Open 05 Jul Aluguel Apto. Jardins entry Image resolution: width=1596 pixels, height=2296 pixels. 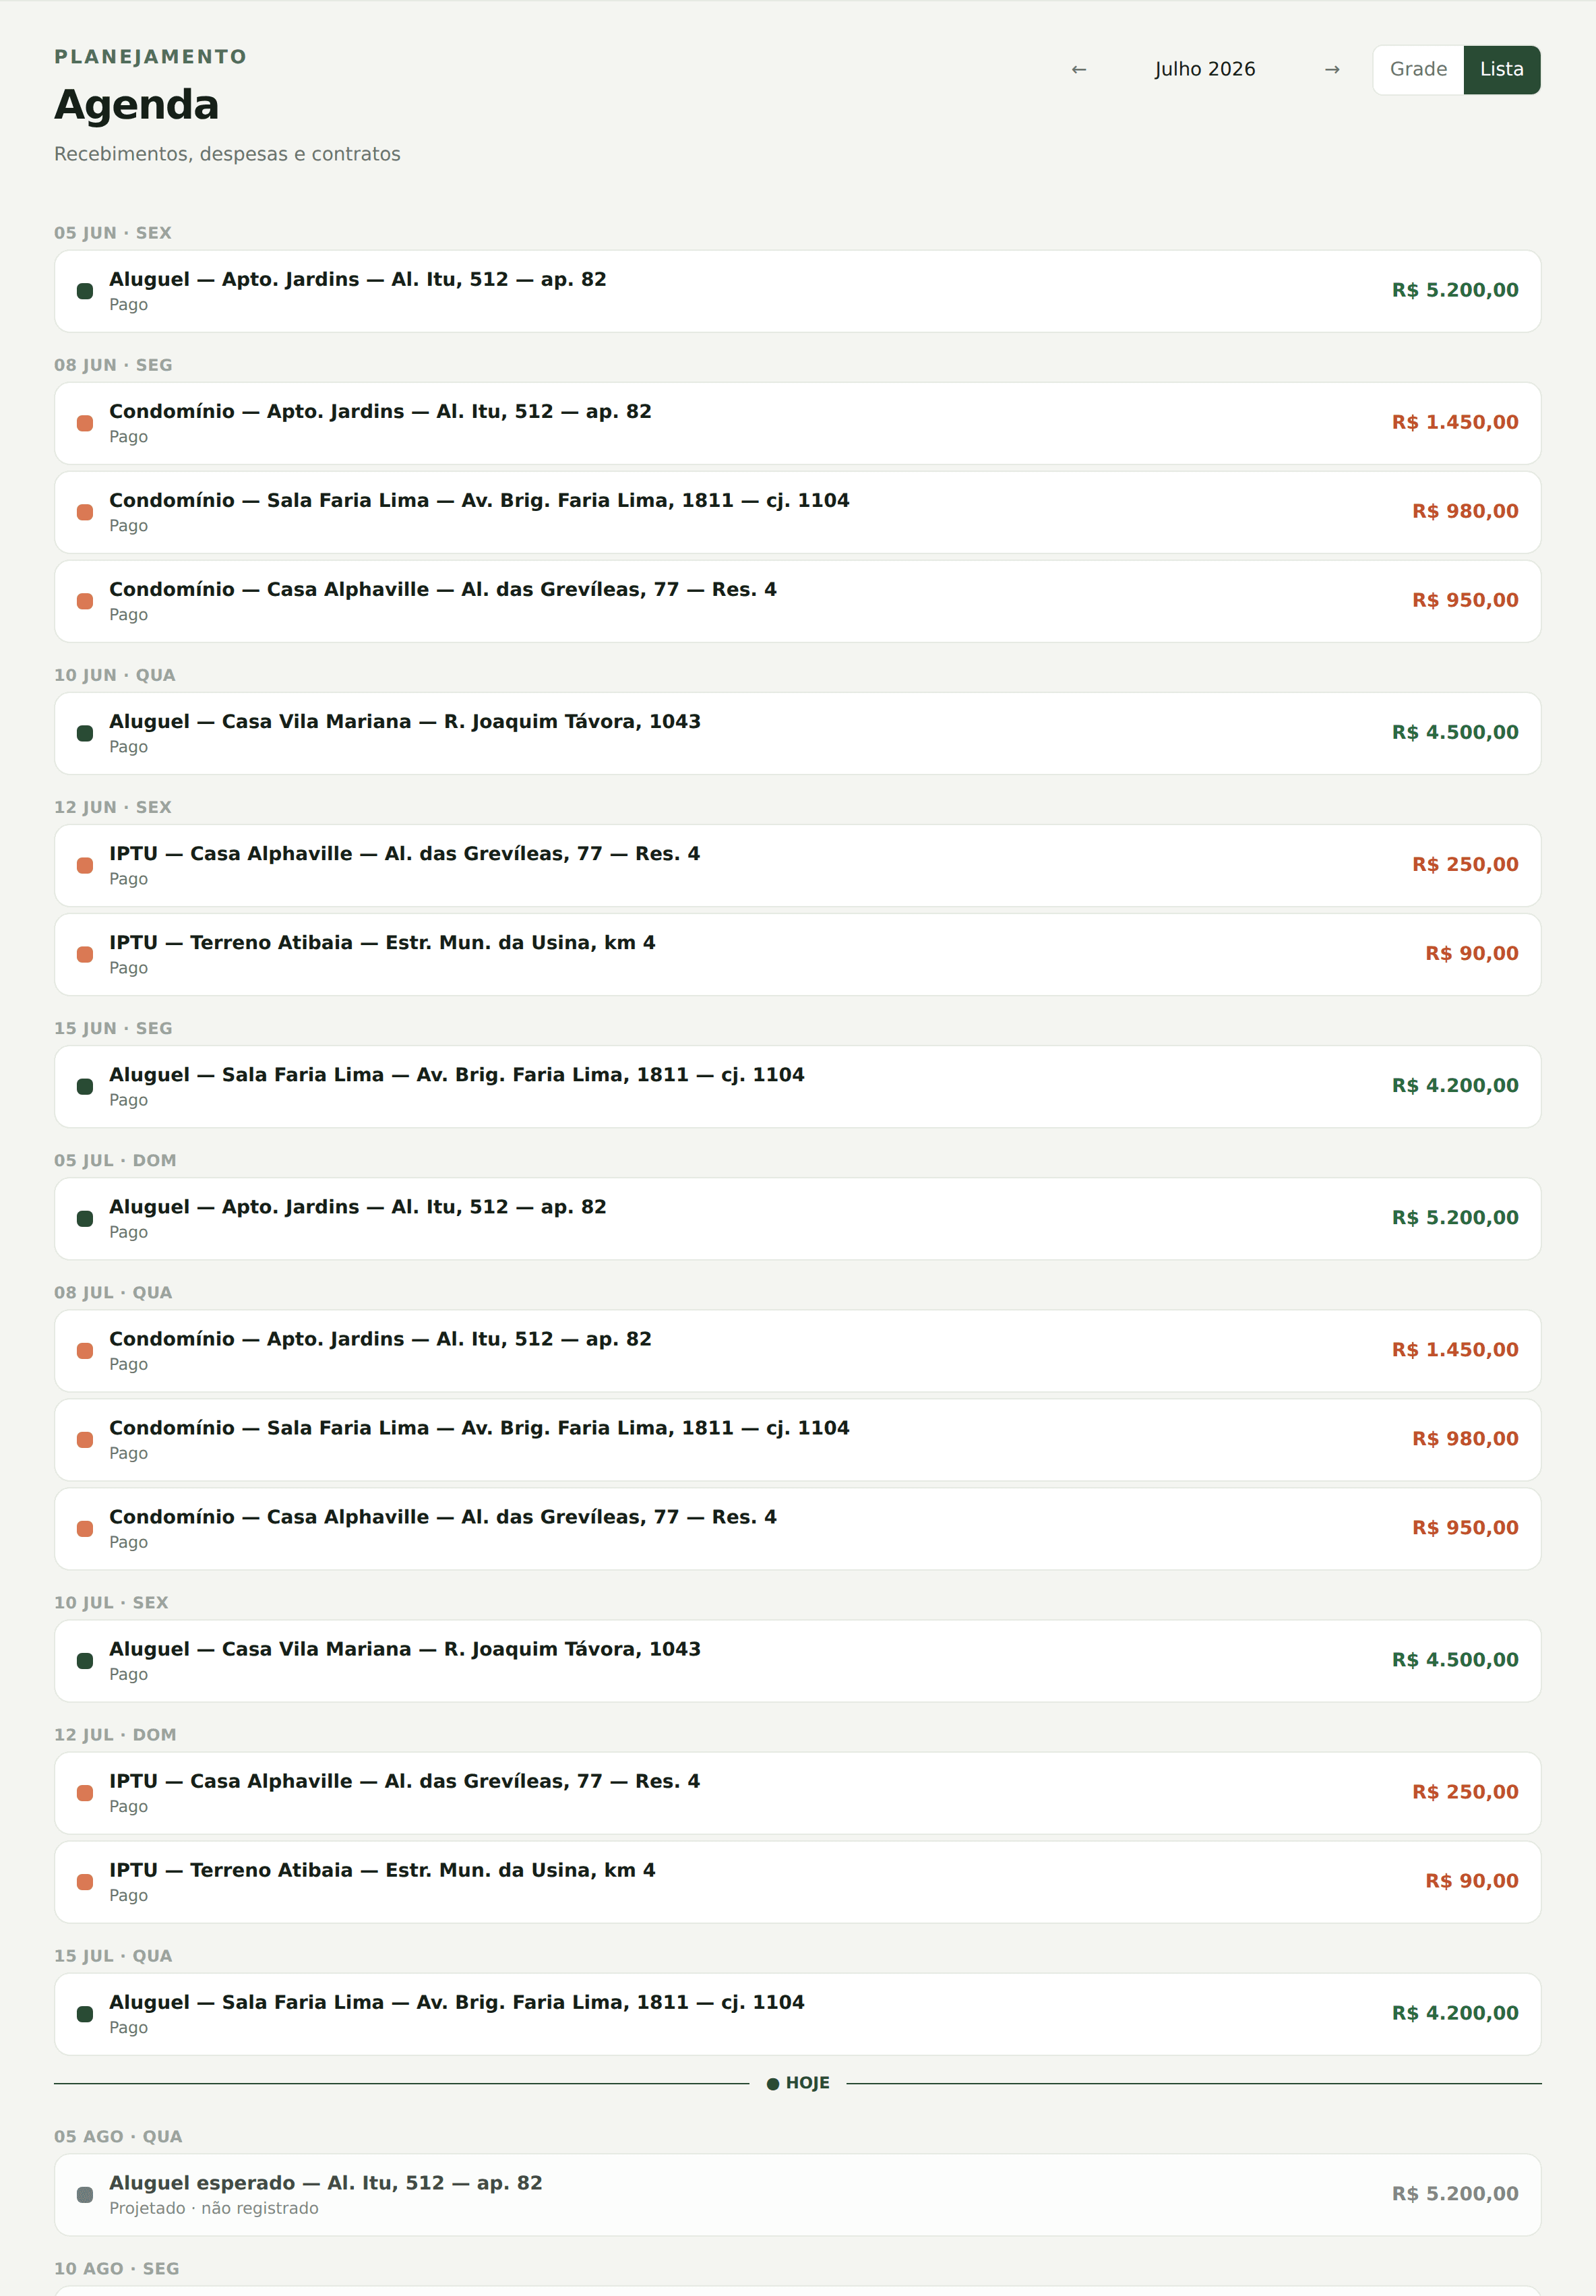[797, 1218]
